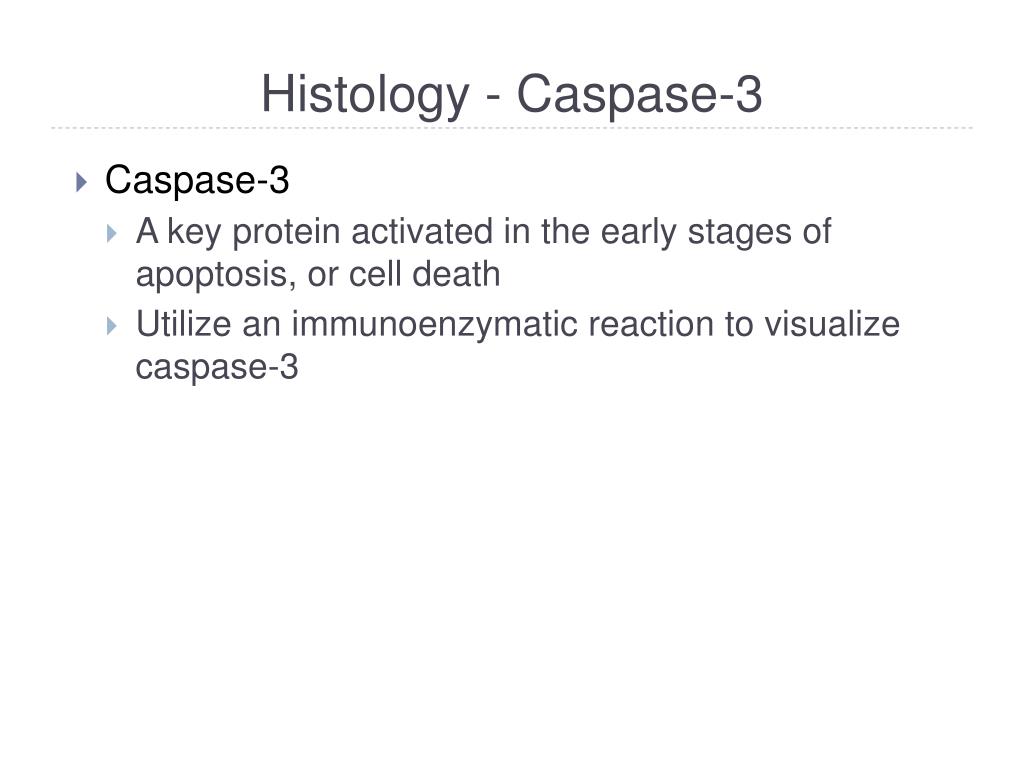Click the lowercase 'caspase-3' on the last line
The image size is (1024, 768).
pyautogui.click(x=217, y=368)
